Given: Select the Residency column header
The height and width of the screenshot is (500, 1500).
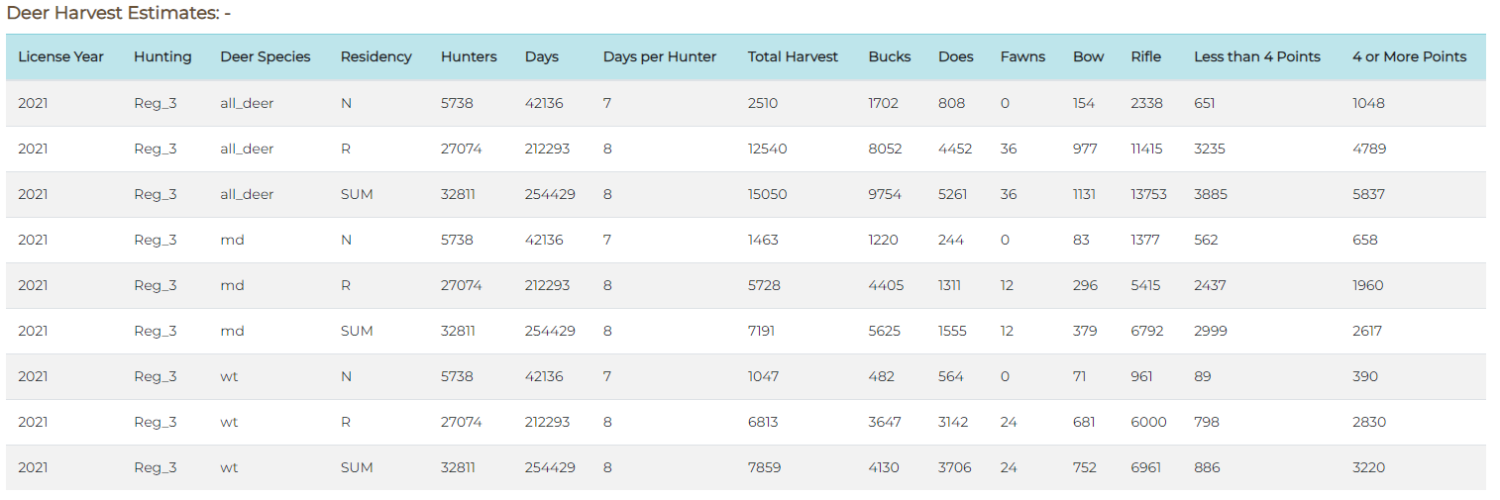Looking at the screenshot, I should pyautogui.click(x=376, y=57).
